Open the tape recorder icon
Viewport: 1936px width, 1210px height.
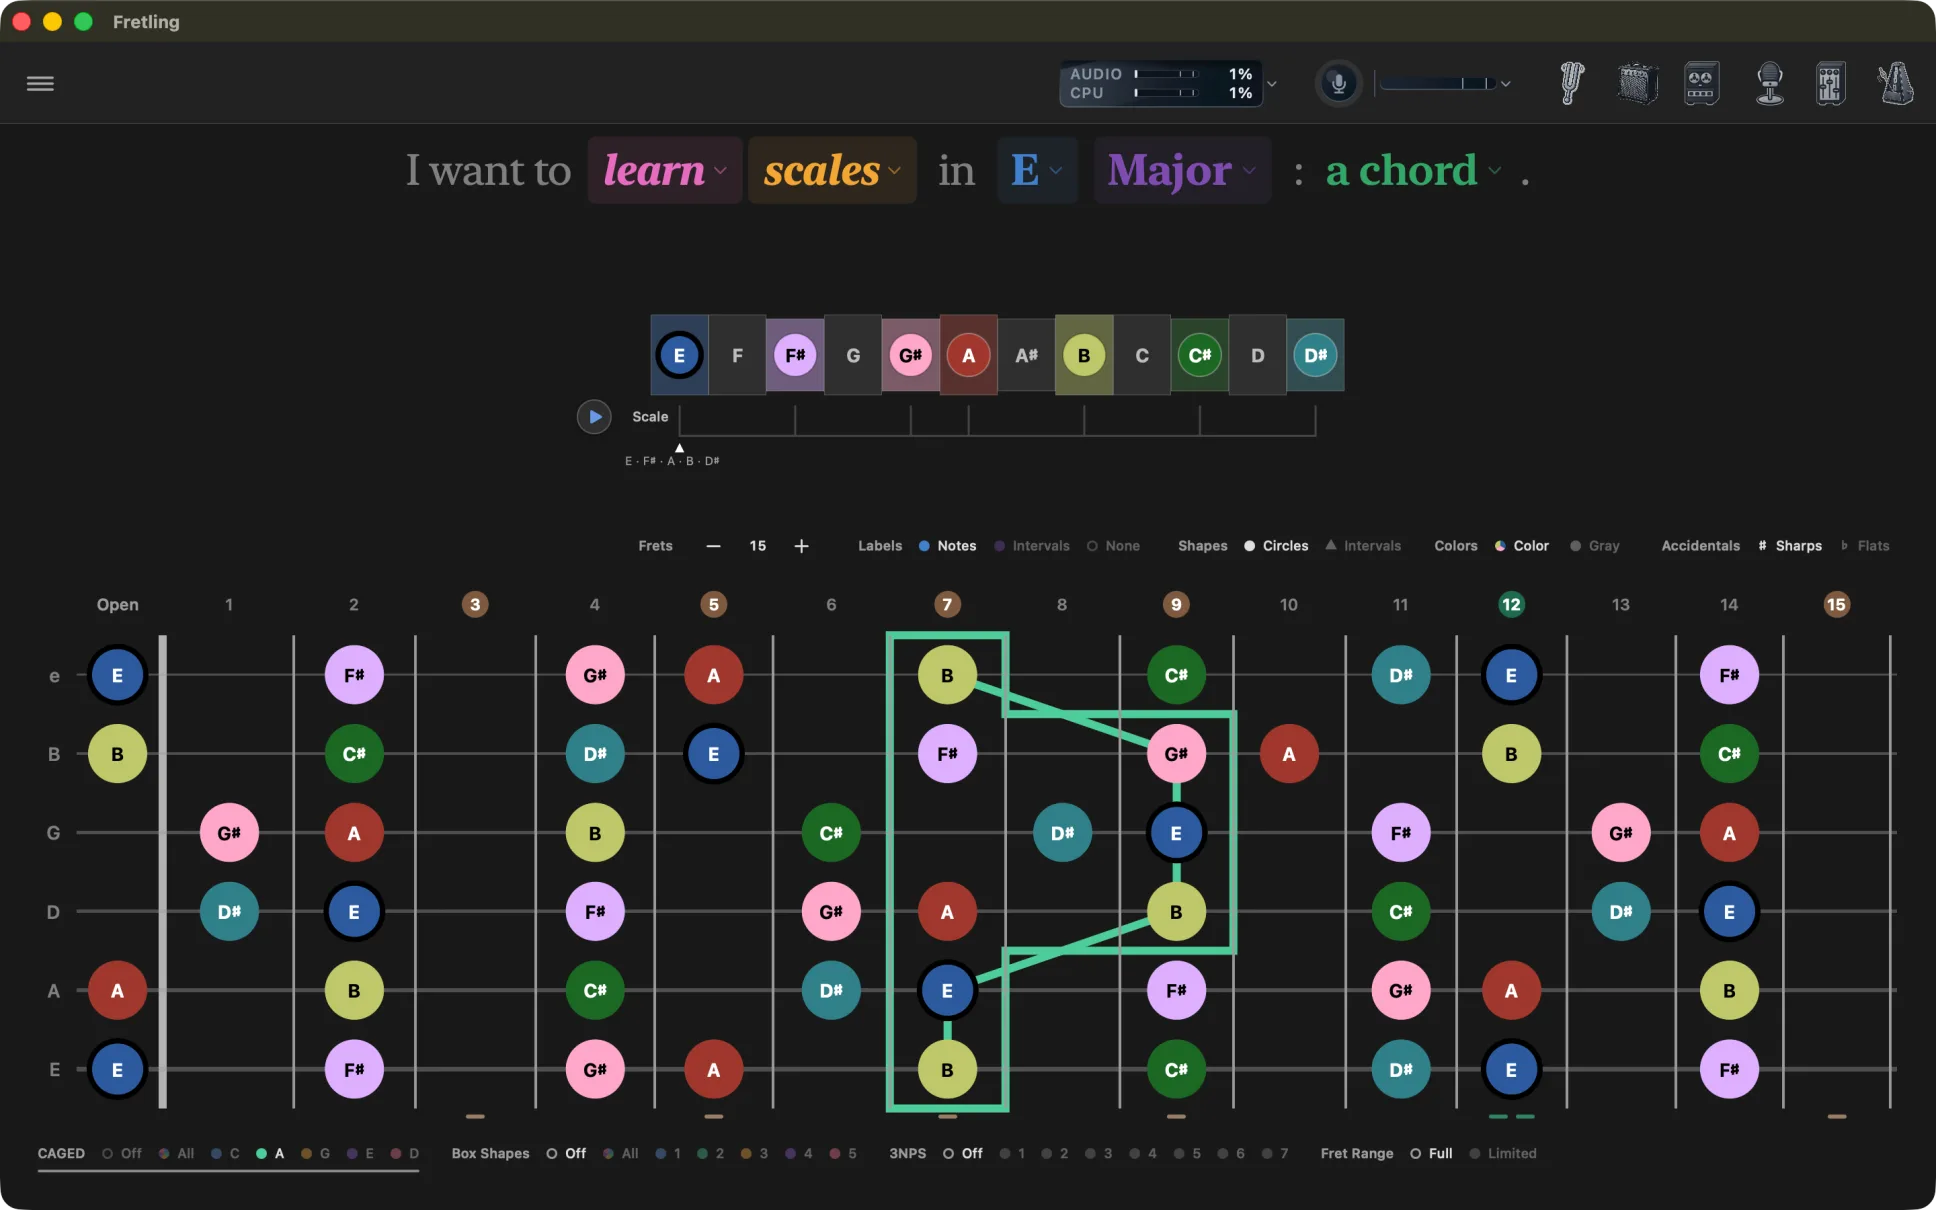[1701, 83]
